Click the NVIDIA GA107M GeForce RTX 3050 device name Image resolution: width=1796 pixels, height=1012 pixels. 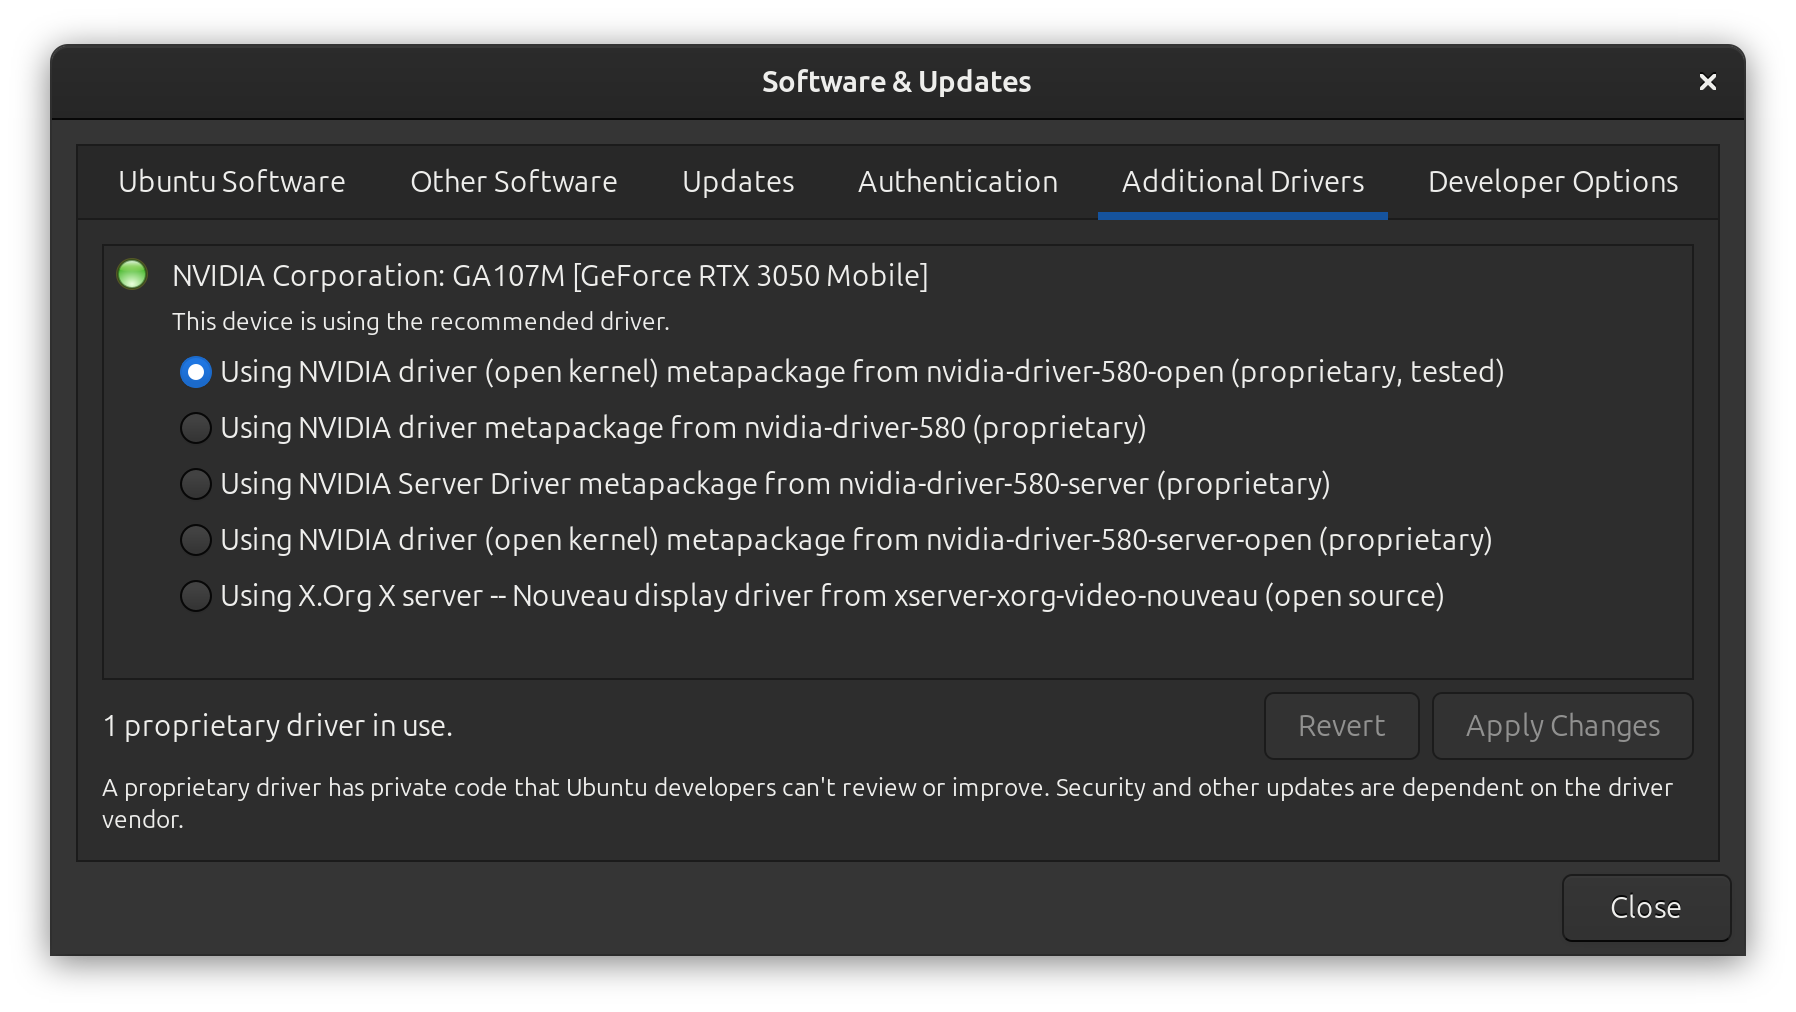pos(550,276)
